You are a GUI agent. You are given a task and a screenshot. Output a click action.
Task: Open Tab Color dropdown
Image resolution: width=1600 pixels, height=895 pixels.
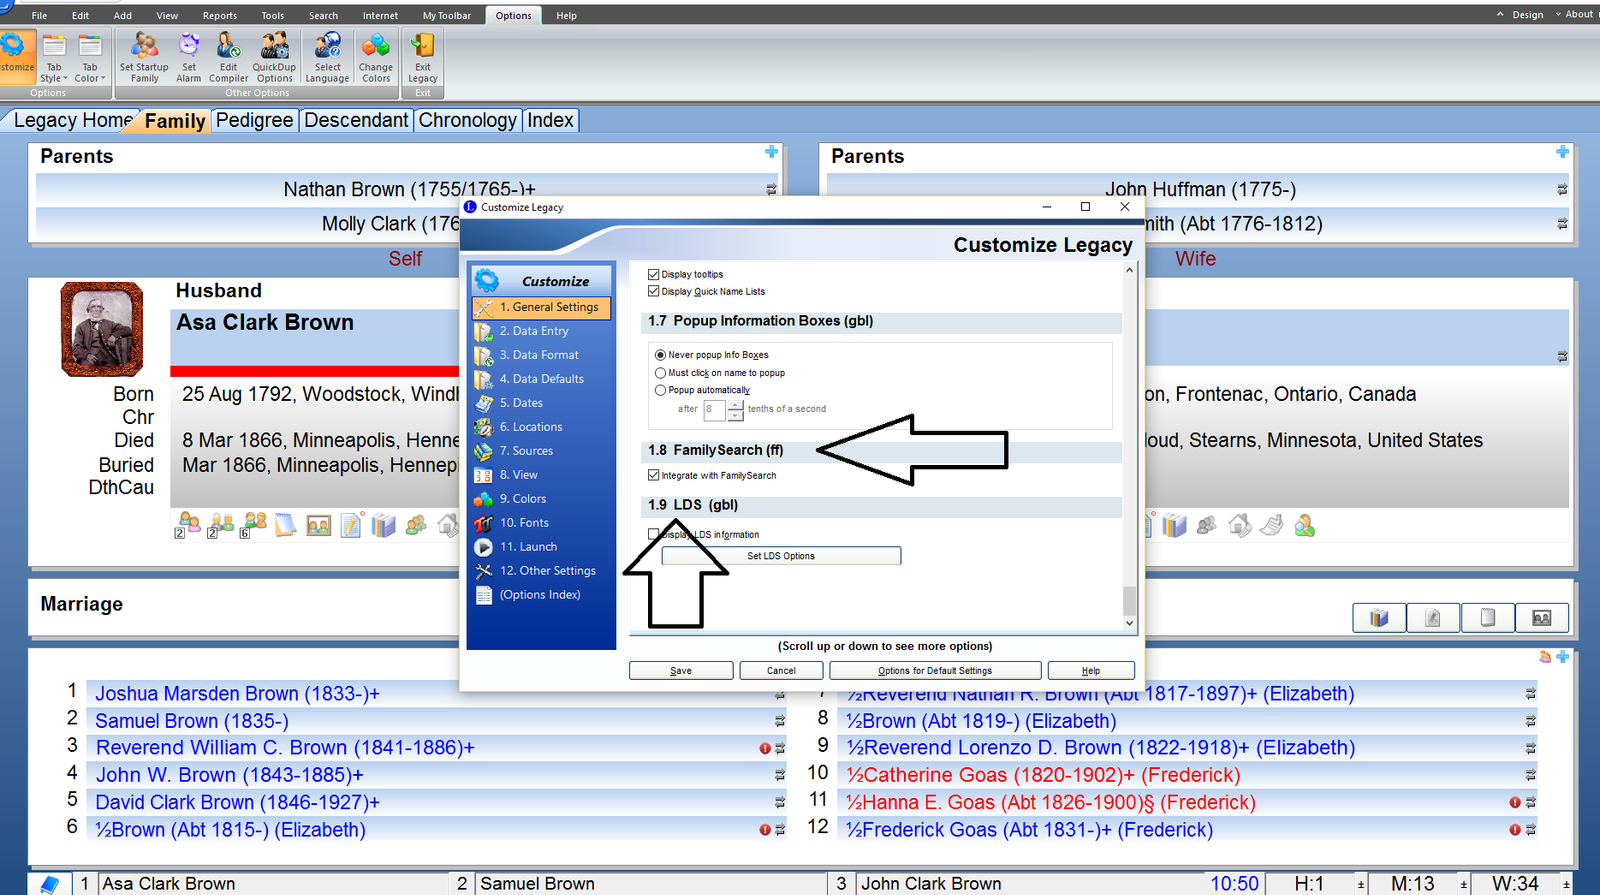90,58
